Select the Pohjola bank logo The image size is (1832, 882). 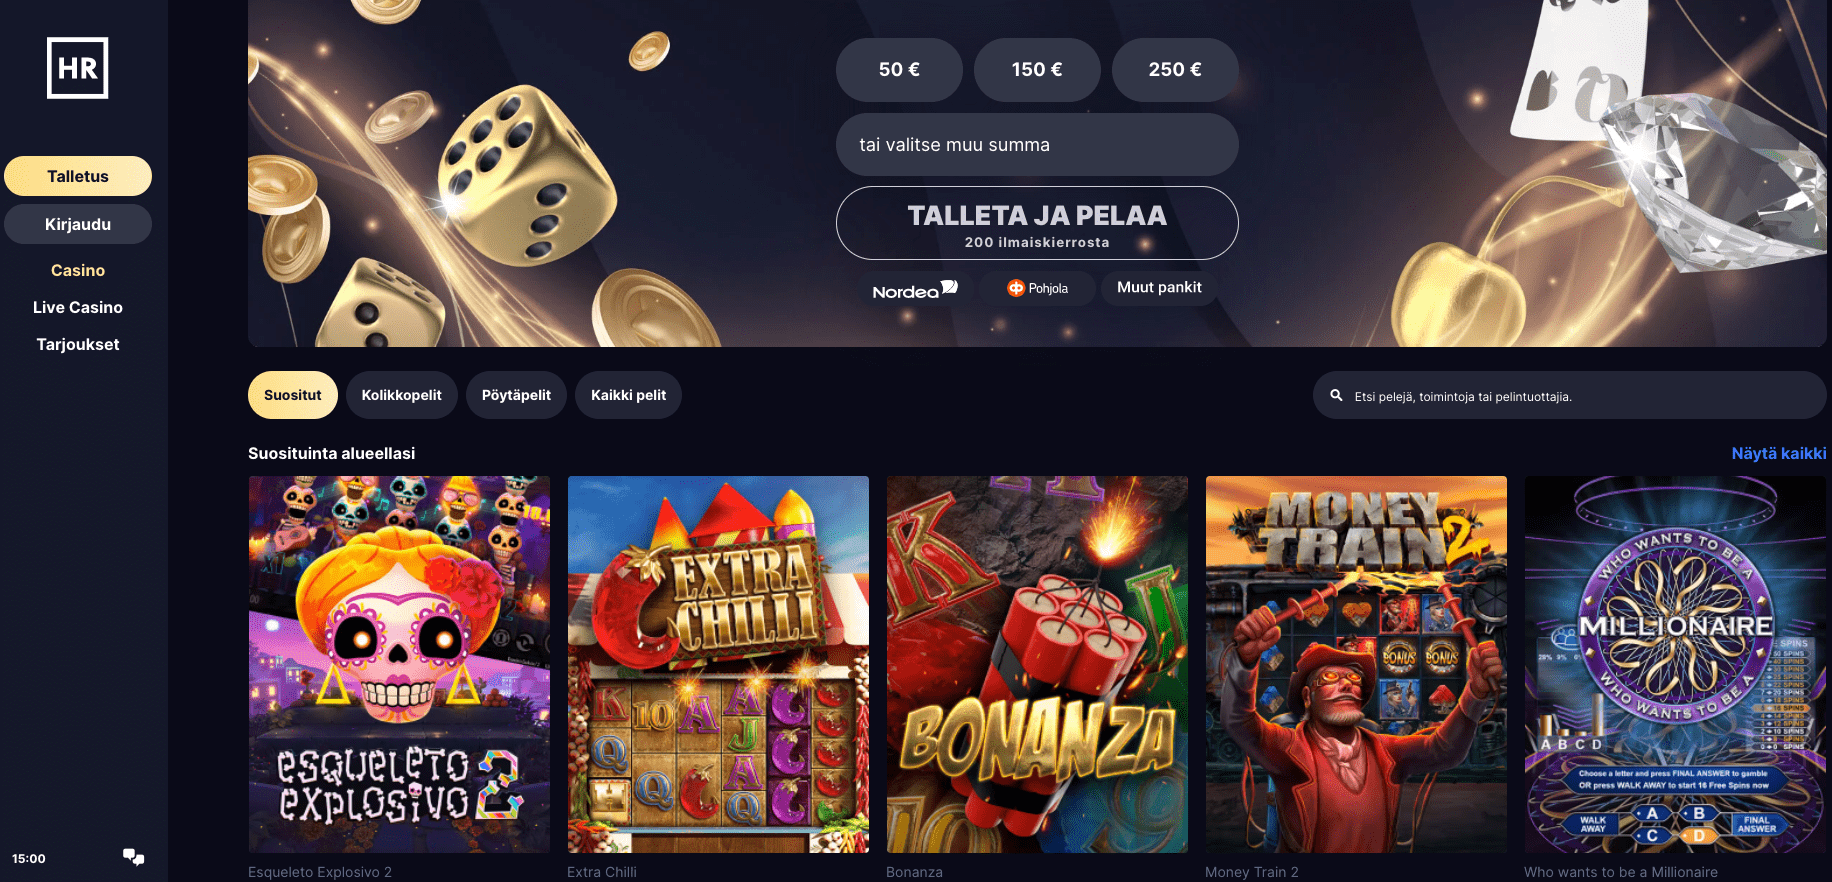1037,288
